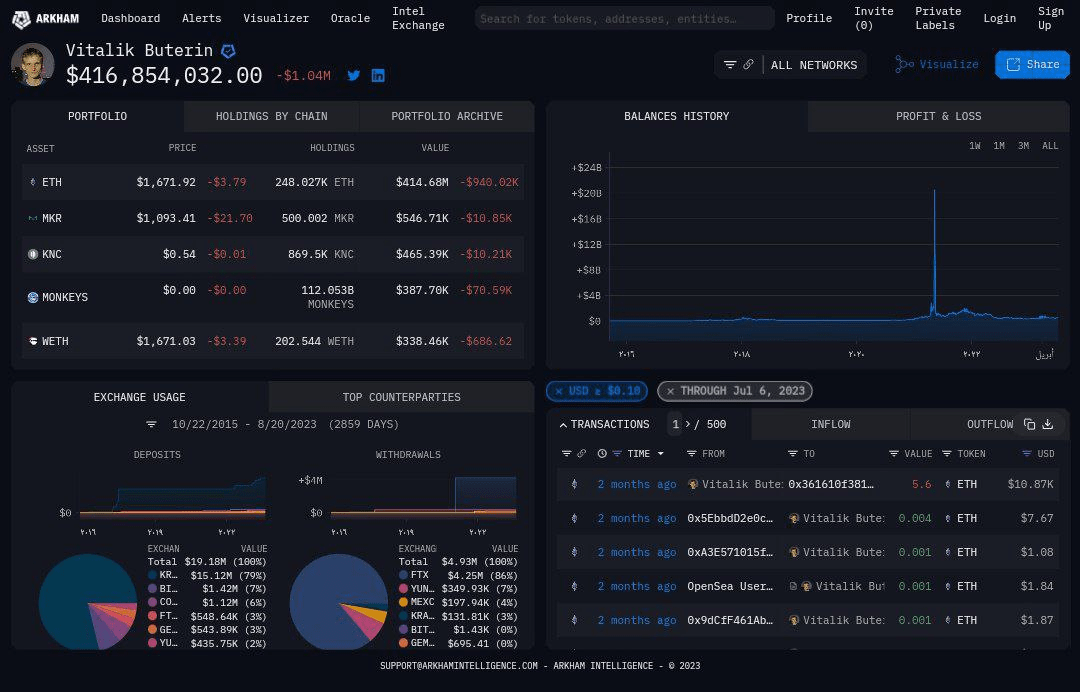
Task: Toggle TIME sort dropdown arrow
Action: 661,454
